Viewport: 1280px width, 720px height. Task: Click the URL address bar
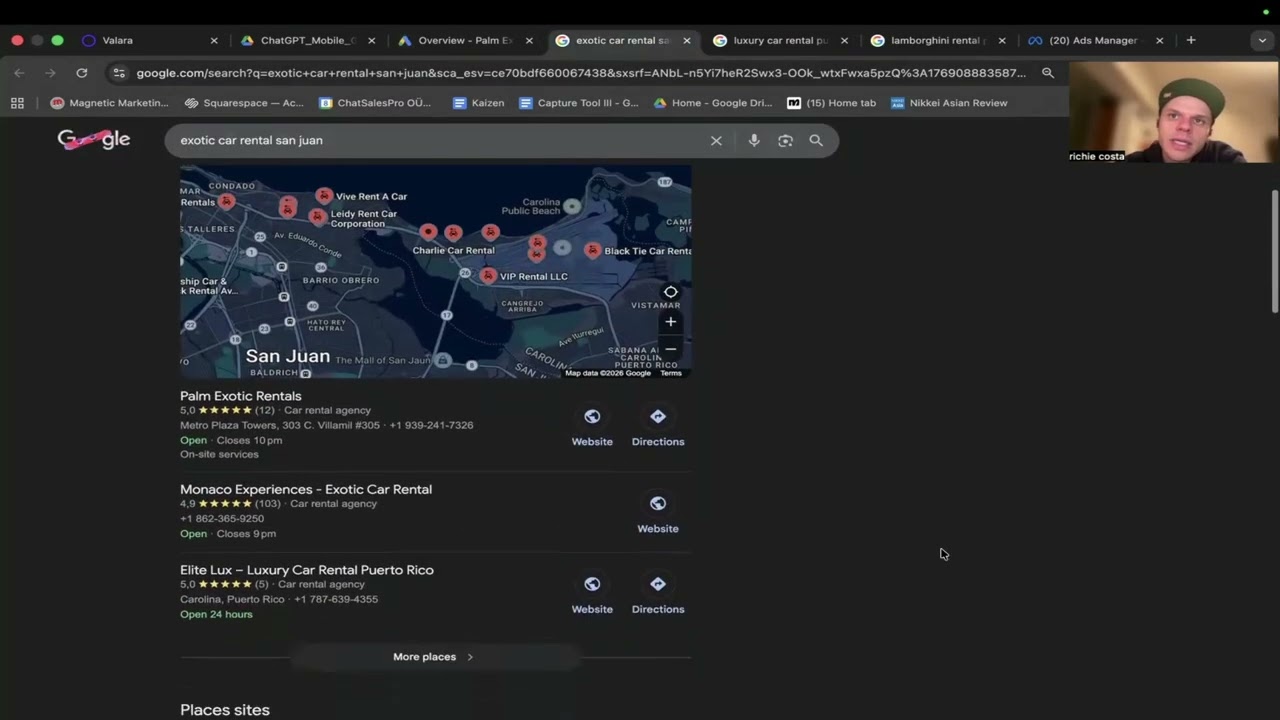[580, 73]
